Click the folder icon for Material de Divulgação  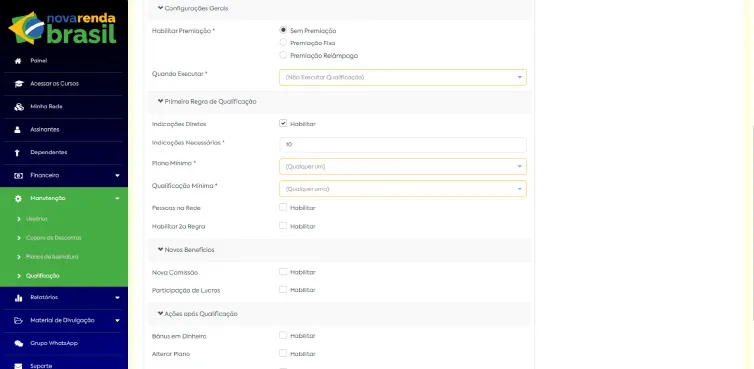coord(18,320)
